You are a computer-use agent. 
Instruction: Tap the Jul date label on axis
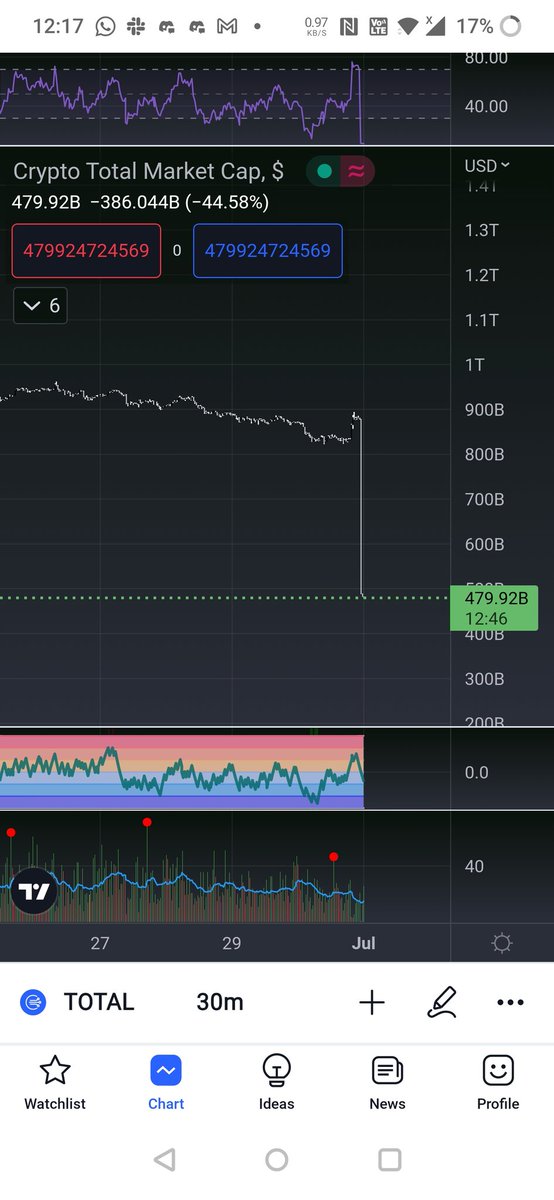pyautogui.click(x=364, y=943)
